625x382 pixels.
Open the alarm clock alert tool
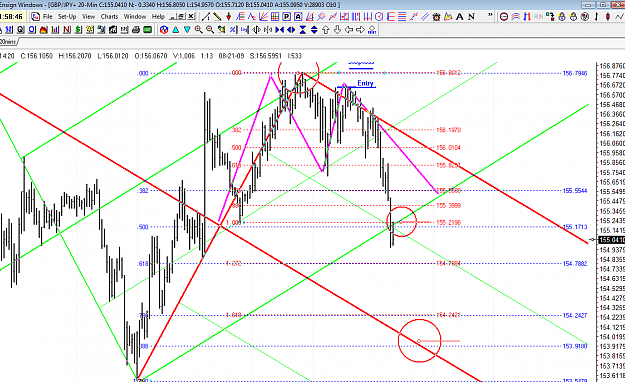[x=437, y=17]
